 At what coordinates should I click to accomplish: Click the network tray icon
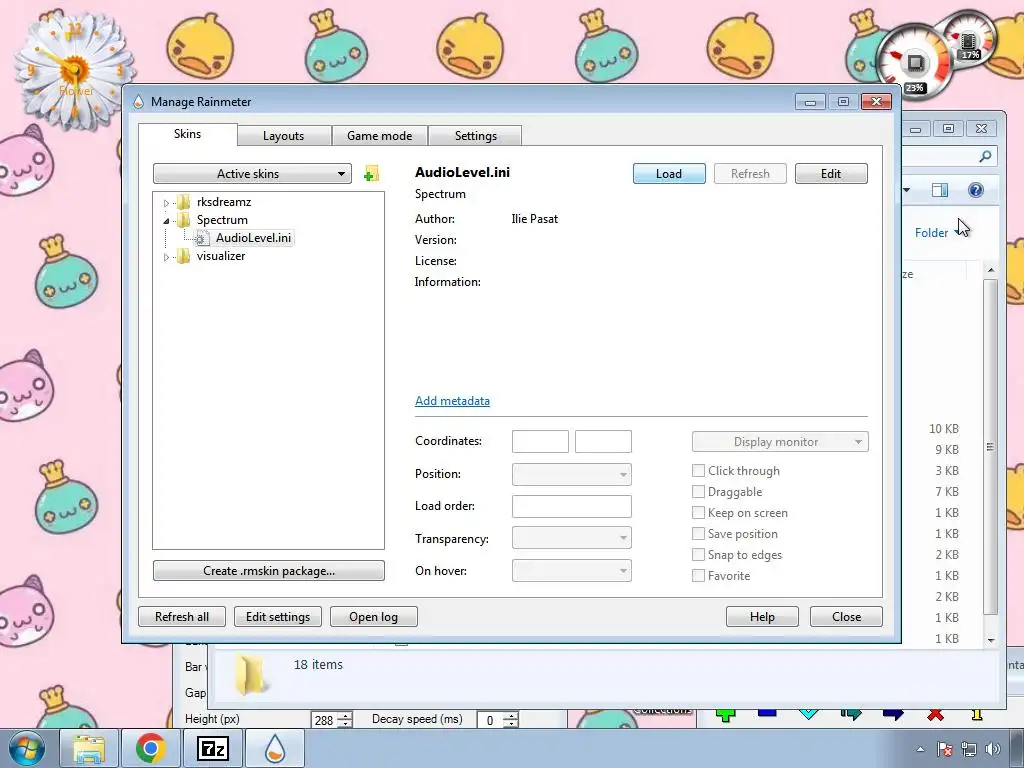click(x=968, y=749)
